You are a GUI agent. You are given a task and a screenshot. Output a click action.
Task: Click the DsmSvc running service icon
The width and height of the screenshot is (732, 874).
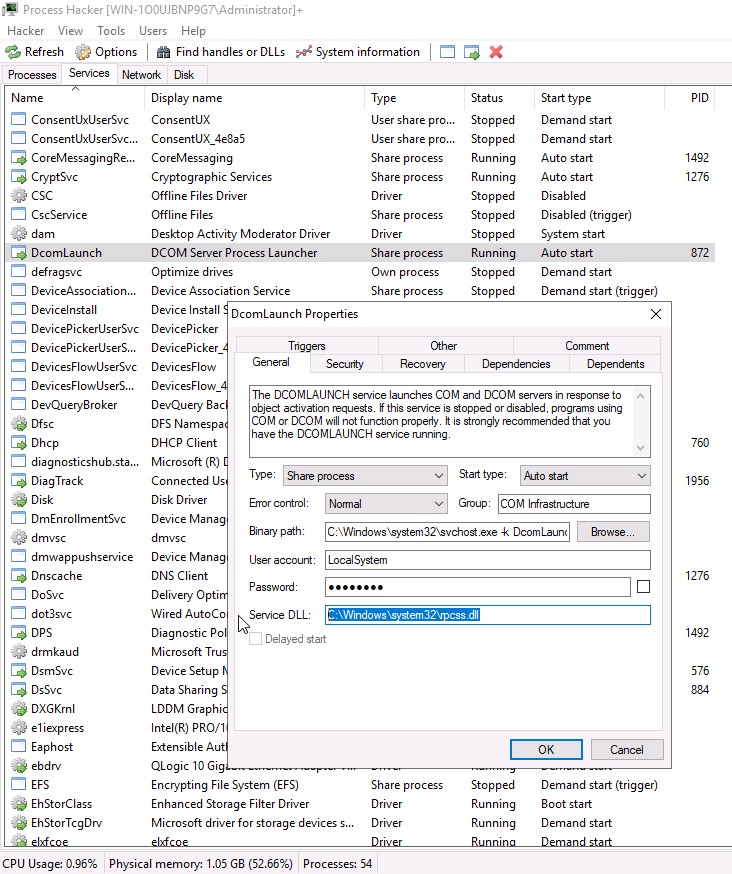click(x=19, y=671)
